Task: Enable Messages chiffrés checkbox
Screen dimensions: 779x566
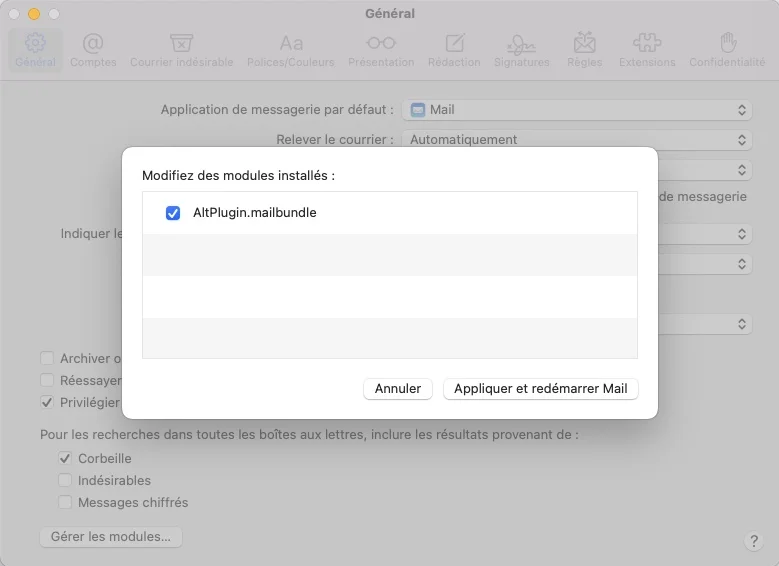Action: pyautogui.click(x=65, y=502)
